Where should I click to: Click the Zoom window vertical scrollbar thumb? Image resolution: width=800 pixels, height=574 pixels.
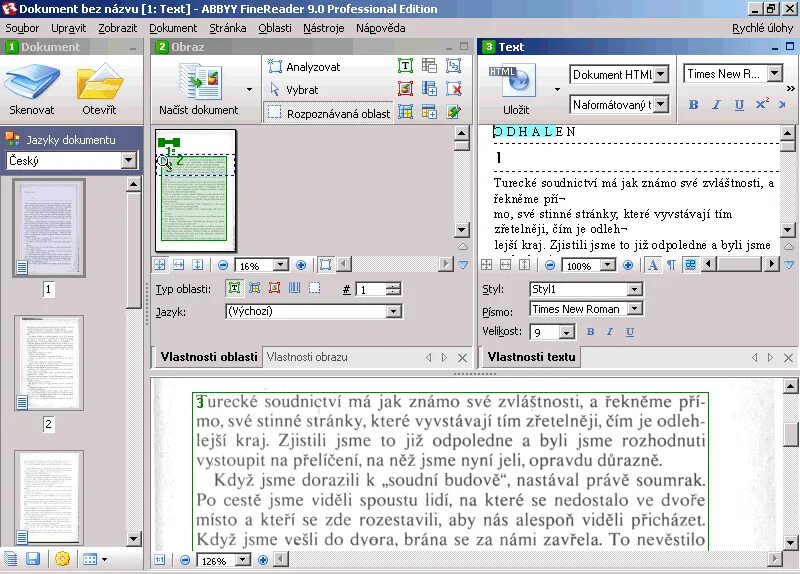(x=791, y=434)
